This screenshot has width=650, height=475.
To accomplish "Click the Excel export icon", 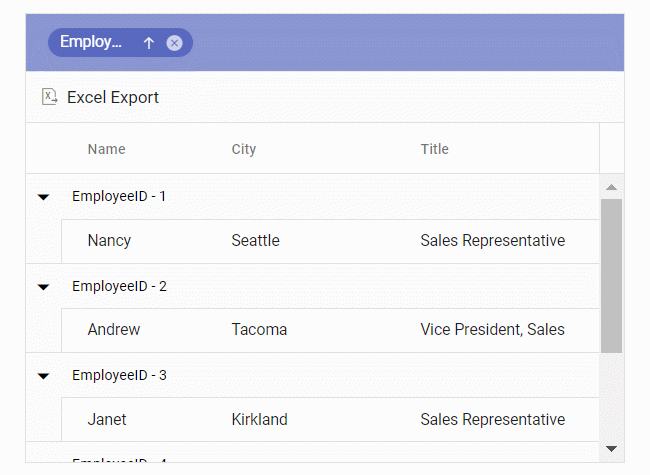I will point(49,97).
